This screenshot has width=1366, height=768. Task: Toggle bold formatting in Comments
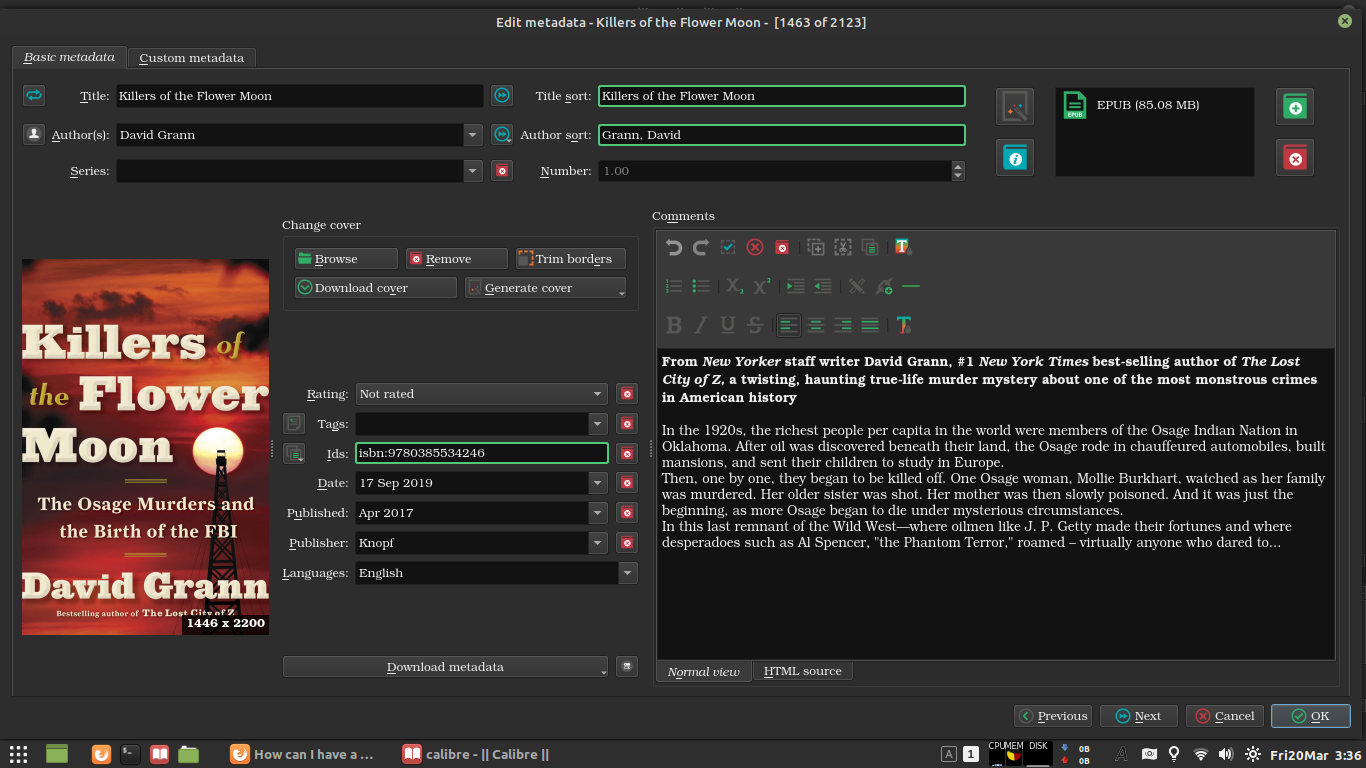[674, 325]
